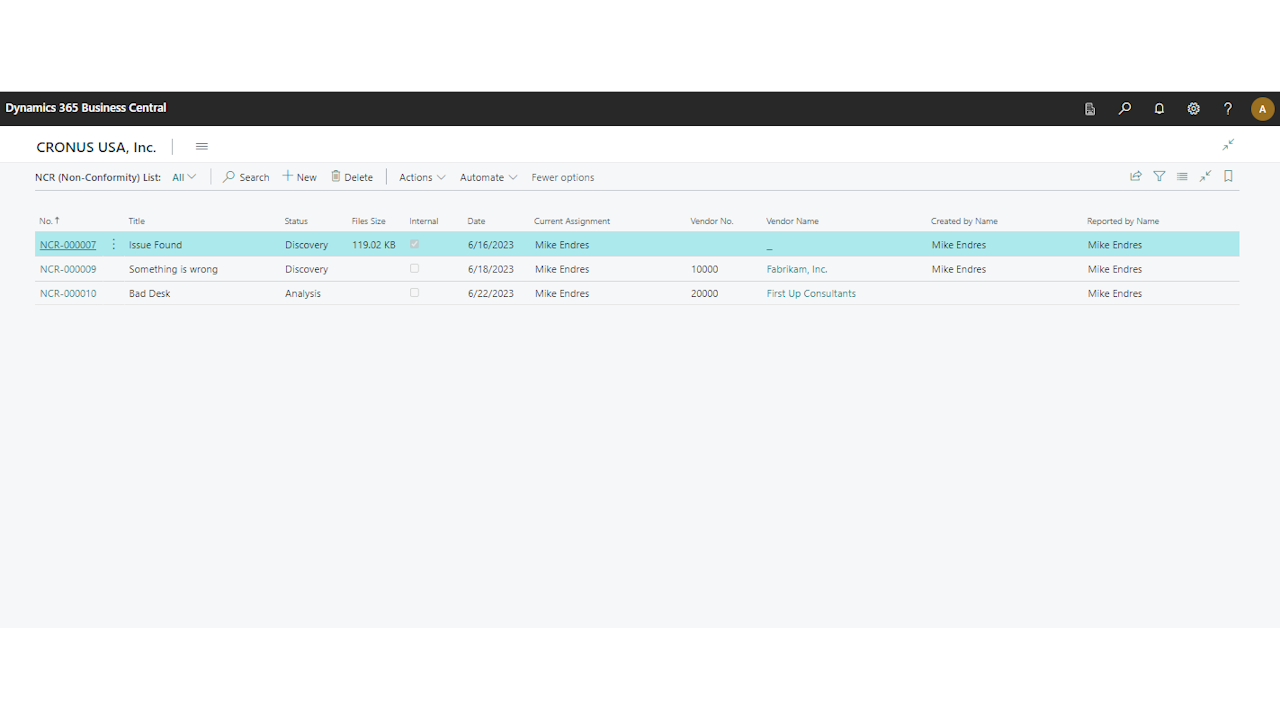Image resolution: width=1280 pixels, height=720 pixels.
Task: Toggle Internal checkbox for NCR-000009
Action: click(415, 269)
